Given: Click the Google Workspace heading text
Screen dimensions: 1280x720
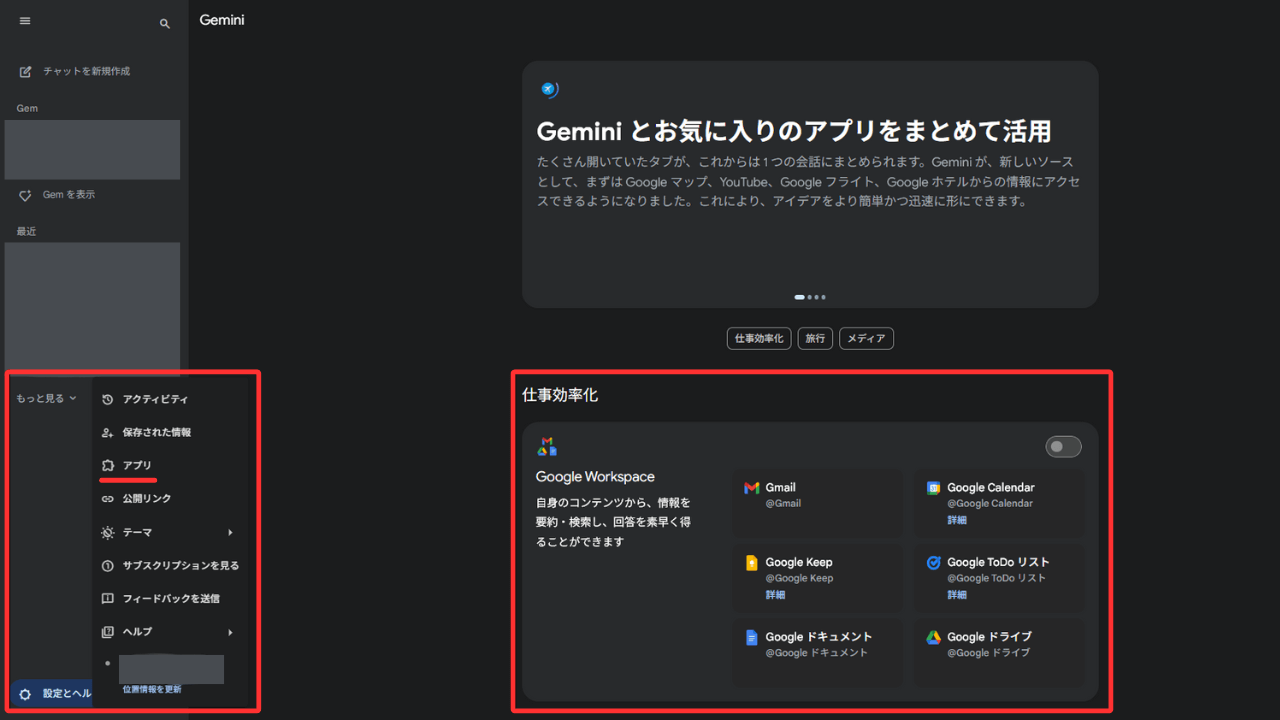Looking at the screenshot, I should pyautogui.click(x=595, y=477).
